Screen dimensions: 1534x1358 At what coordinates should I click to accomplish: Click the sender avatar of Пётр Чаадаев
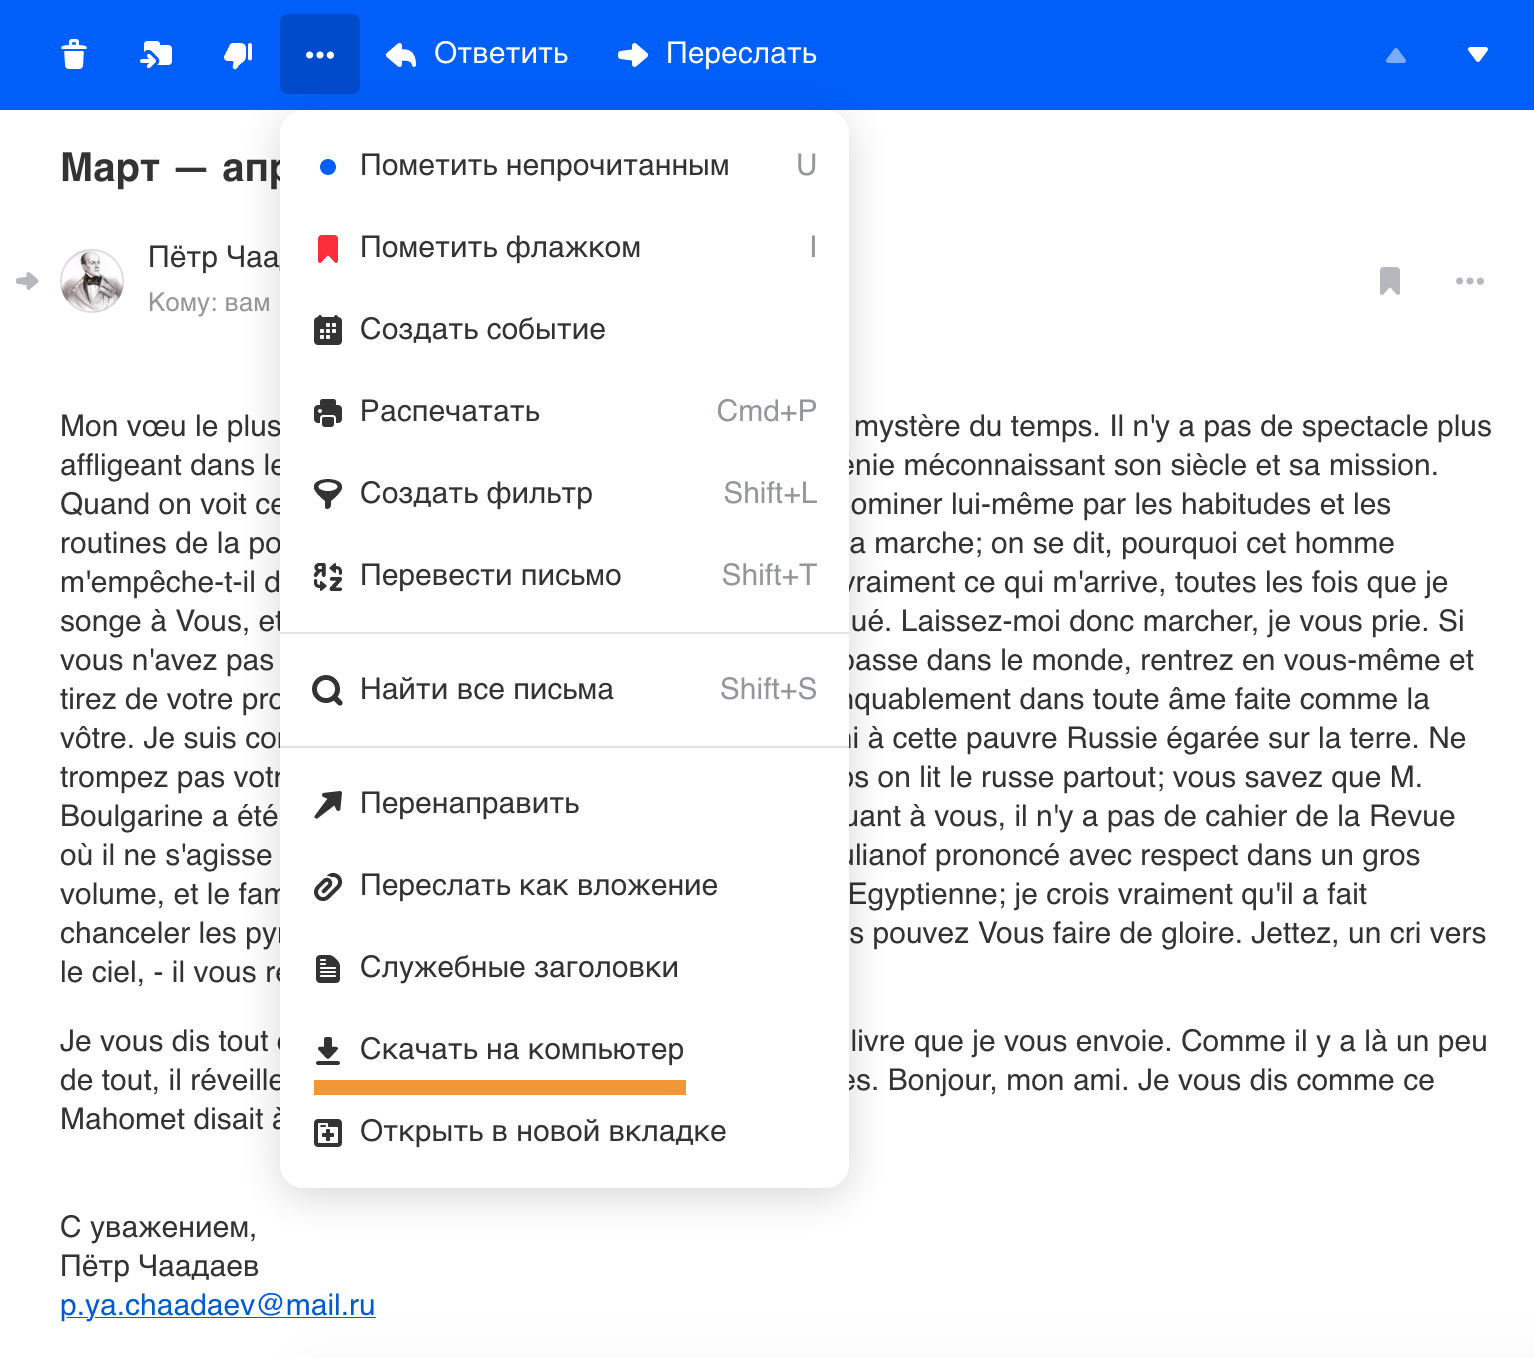click(x=92, y=281)
